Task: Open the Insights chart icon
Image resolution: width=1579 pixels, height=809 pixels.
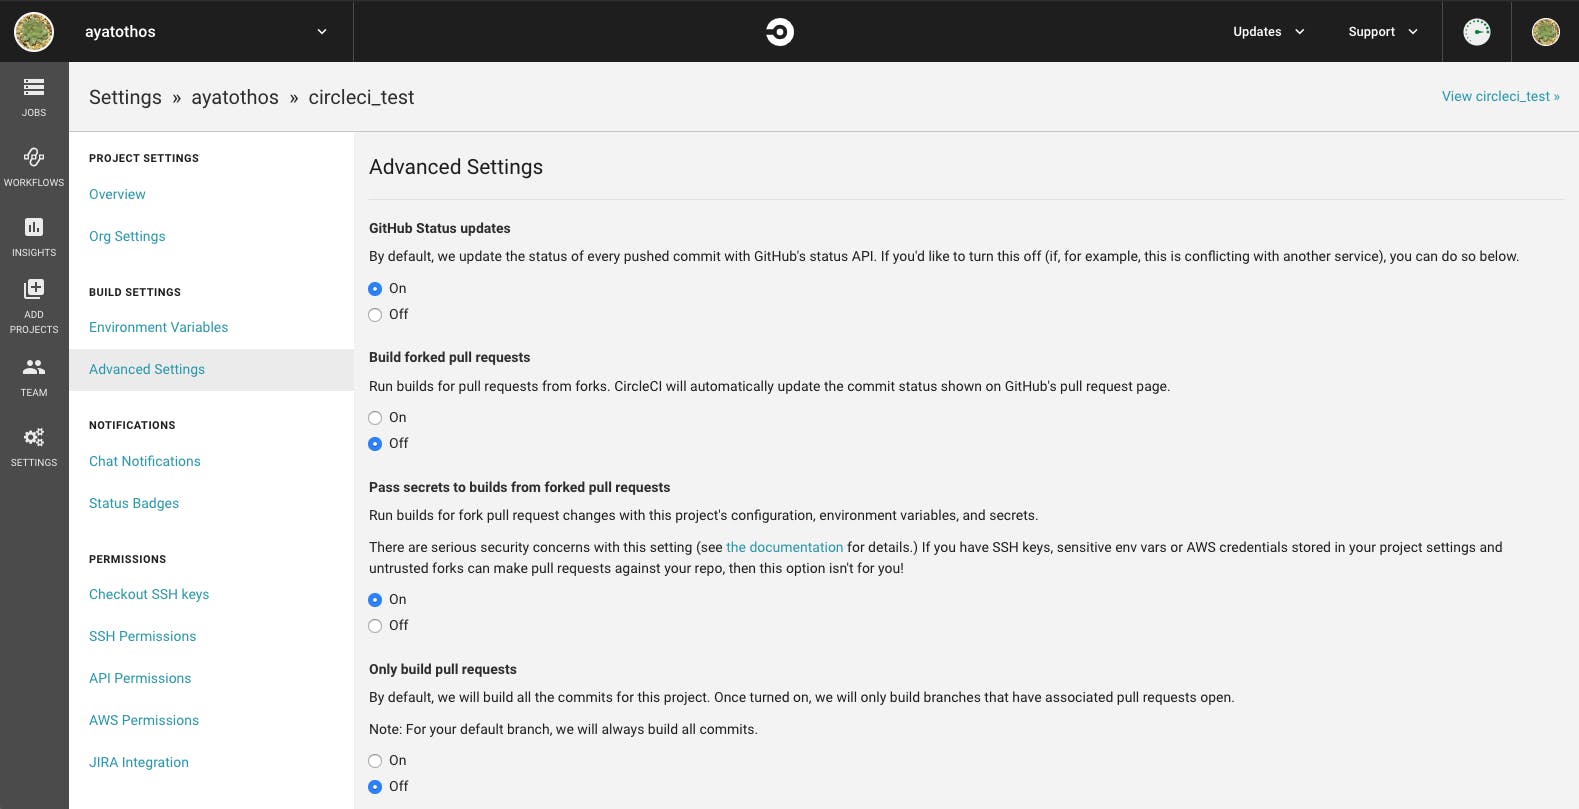Action: click(x=34, y=227)
